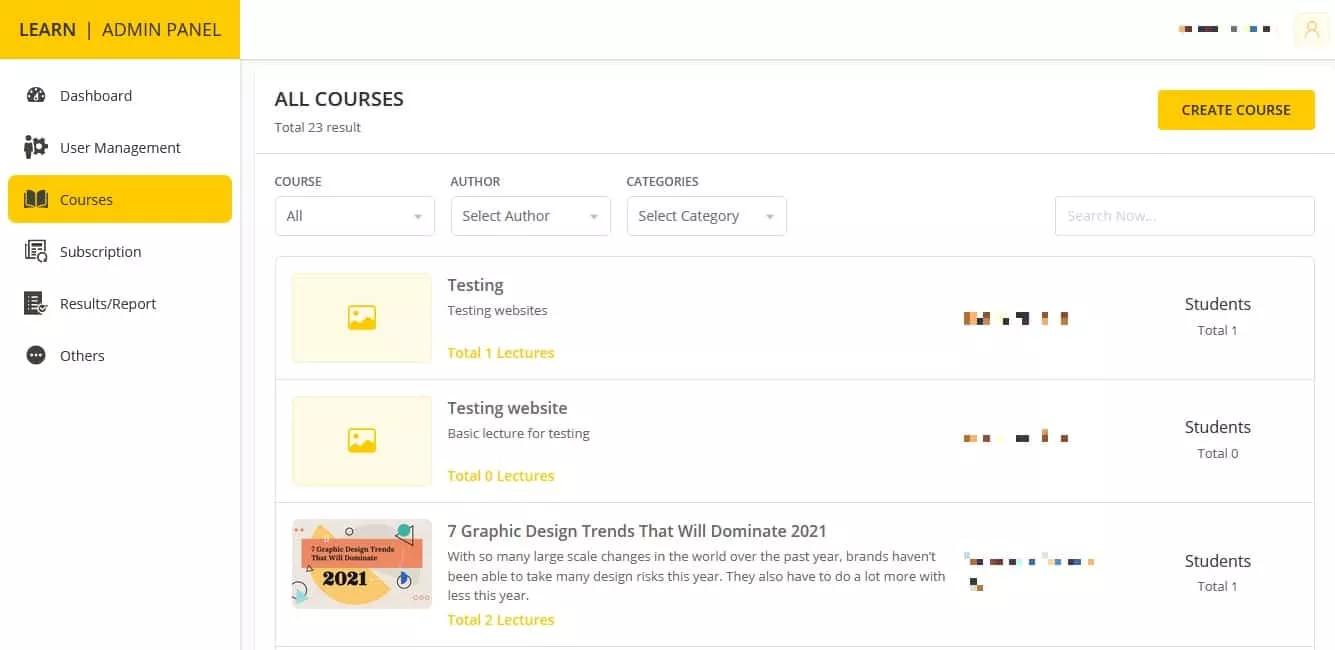Expand the Course filter dropdown showing All
This screenshot has height=650, width=1335.
[x=354, y=216]
